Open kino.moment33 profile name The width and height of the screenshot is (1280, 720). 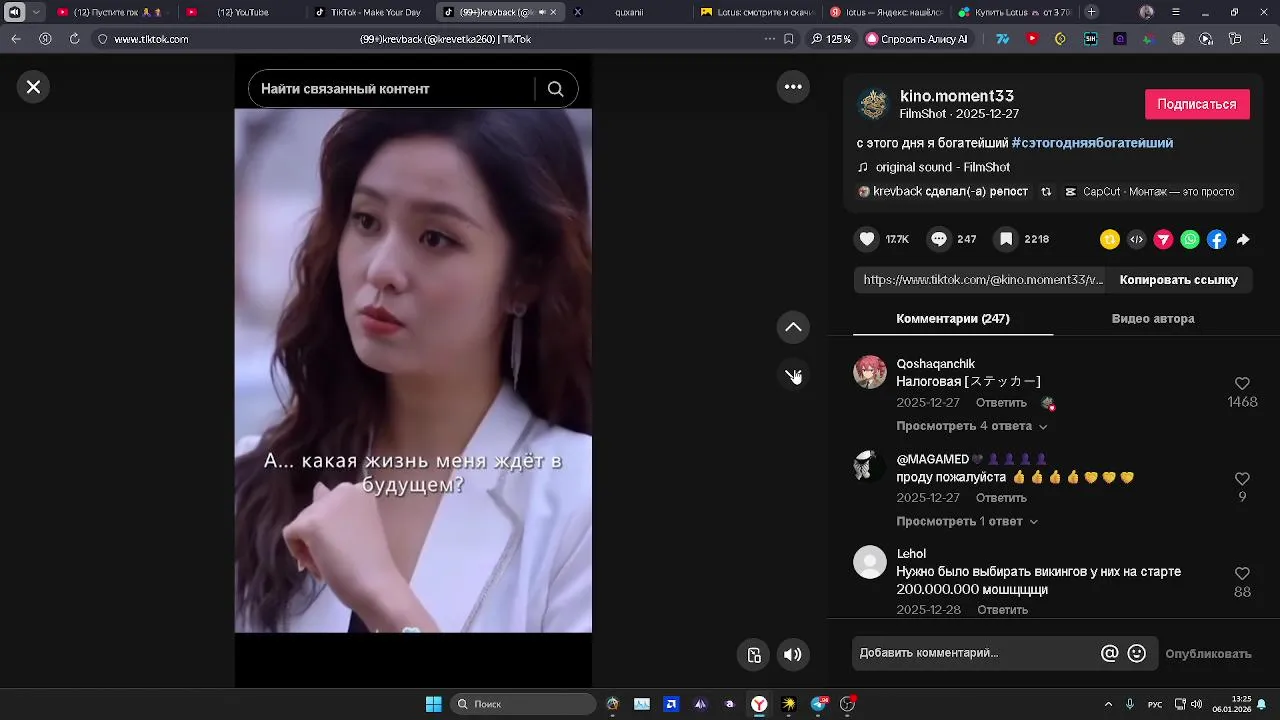pyautogui.click(x=957, y=96)
